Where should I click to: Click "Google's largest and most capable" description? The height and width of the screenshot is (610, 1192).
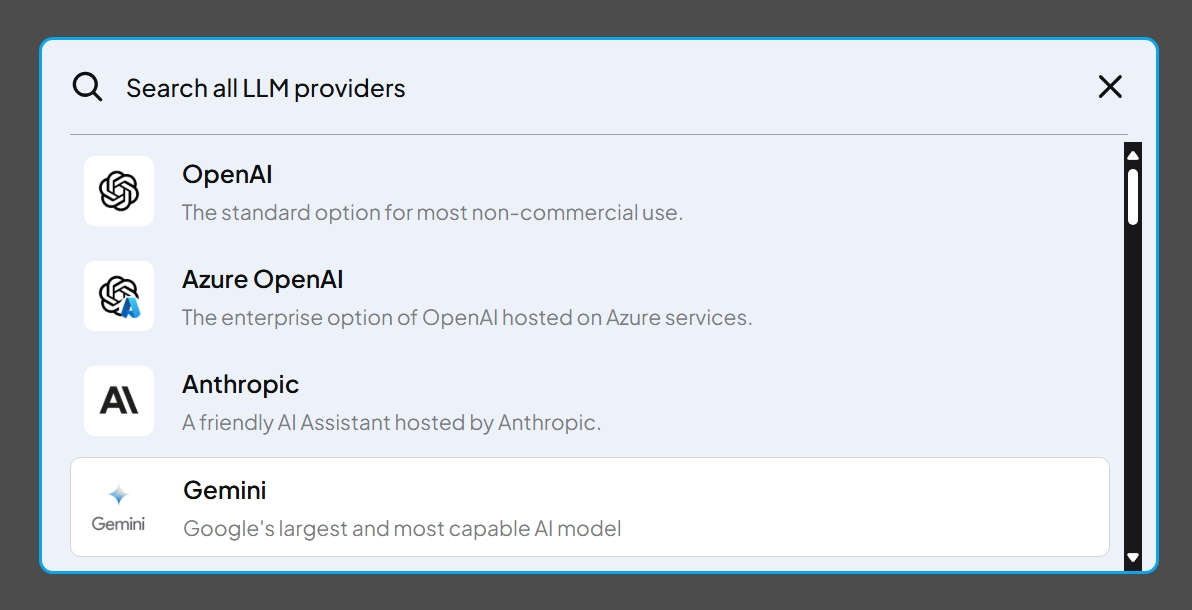pyautogui.click(x=402, y=528)
